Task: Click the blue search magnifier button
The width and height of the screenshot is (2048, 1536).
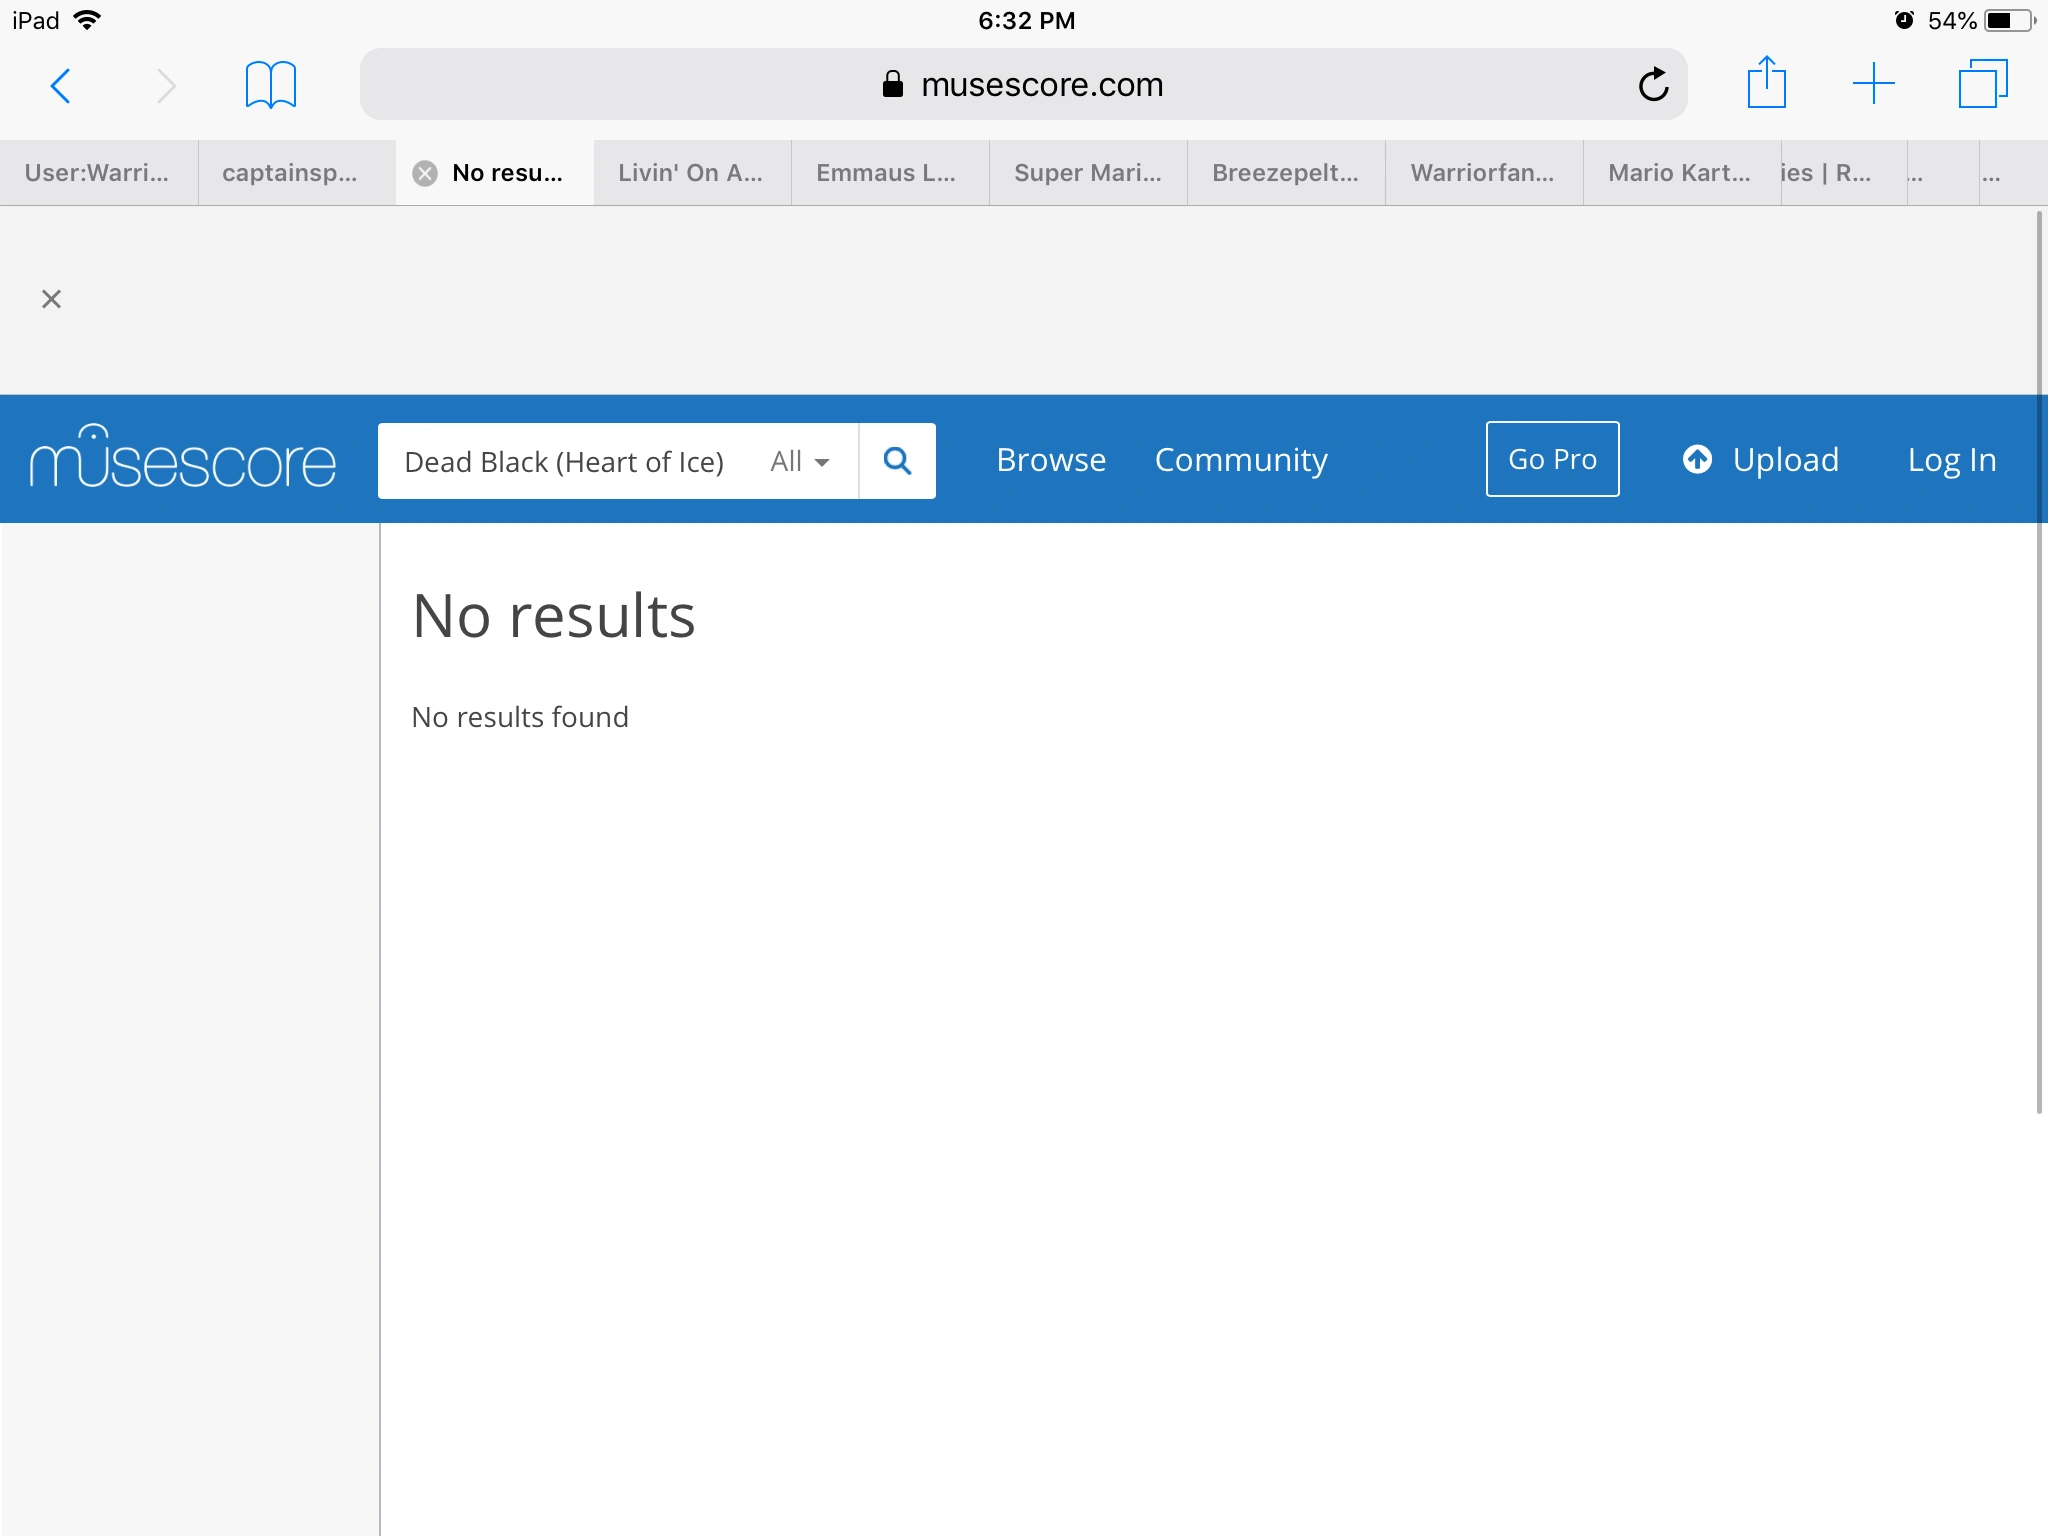Action: pos(897,461)
